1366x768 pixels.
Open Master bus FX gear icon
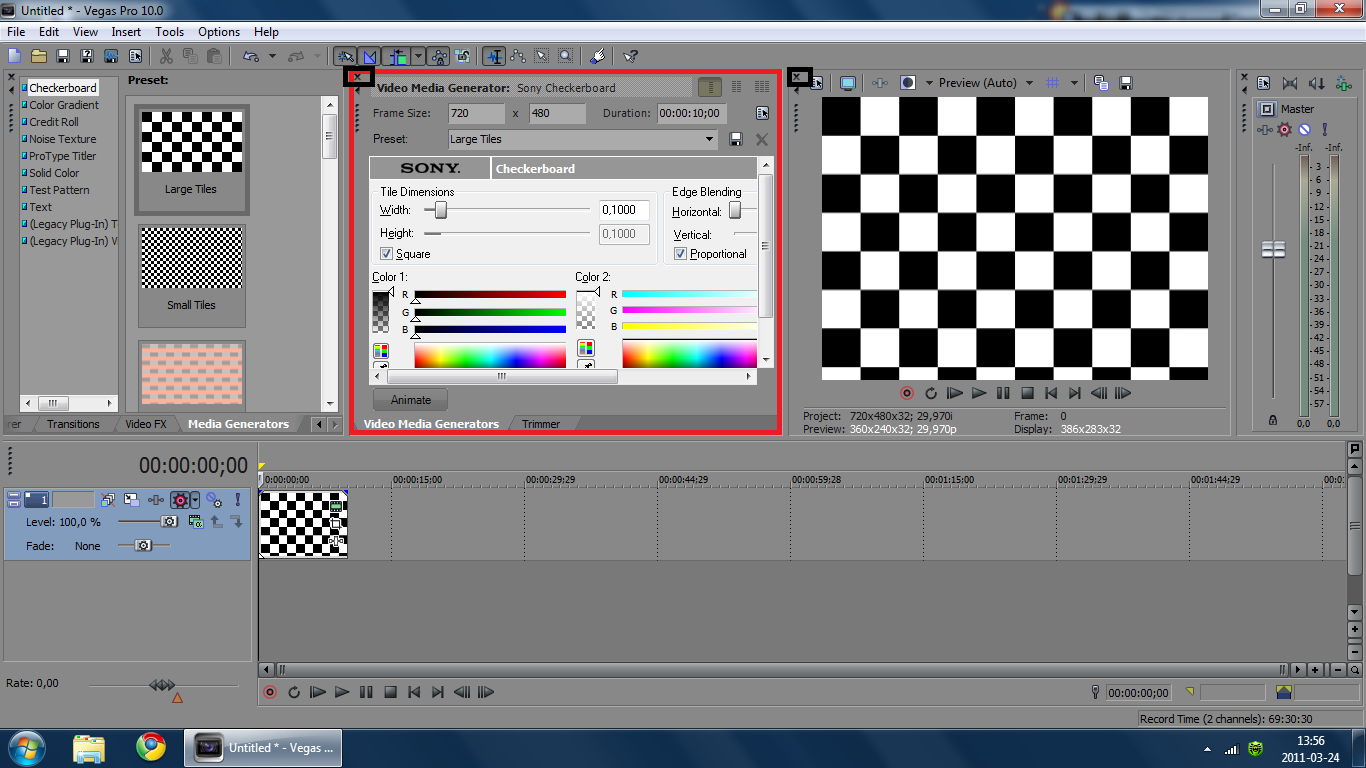(x=1286, y=130)
